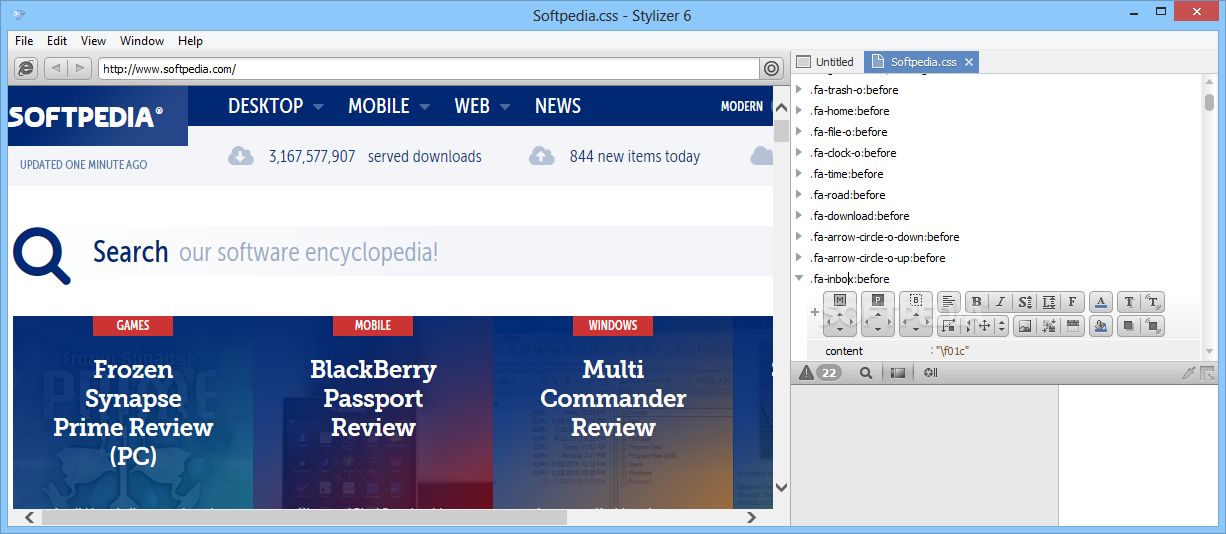The height and width of the screenshot is (534, 1226).
Task: Click the background position tool icon
Action: point(1049,326)
